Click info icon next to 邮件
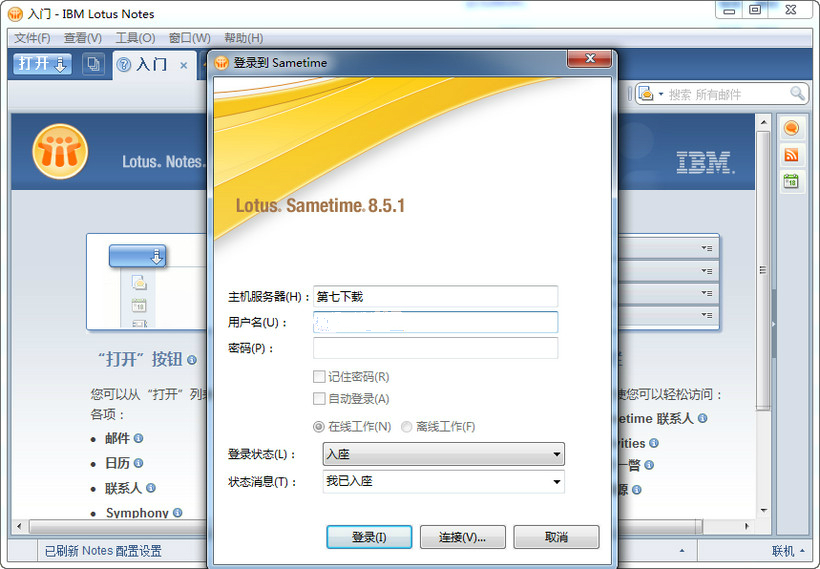Image resolution: width=820 pixels, height=569 pixels. pyautogui.click(x=138, y=438)
